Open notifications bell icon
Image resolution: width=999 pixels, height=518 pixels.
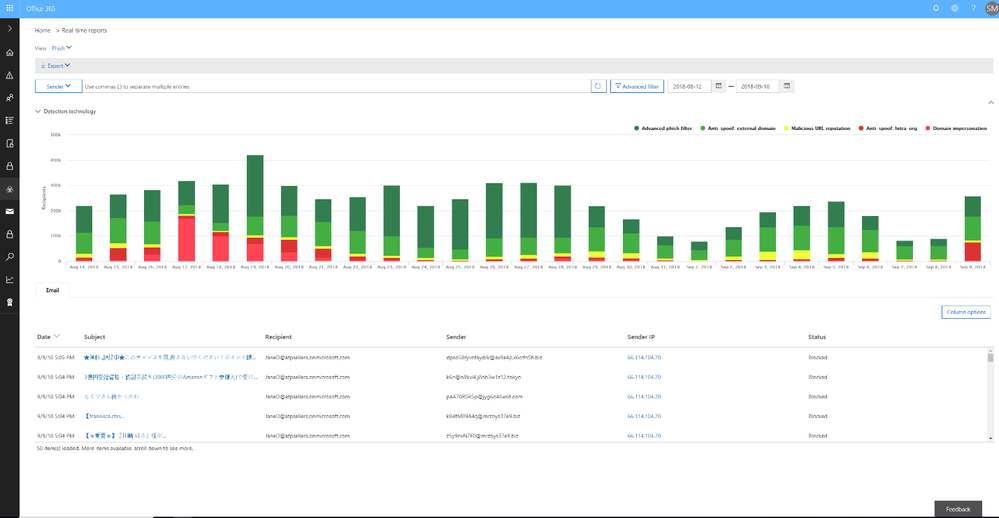(936, 8)
